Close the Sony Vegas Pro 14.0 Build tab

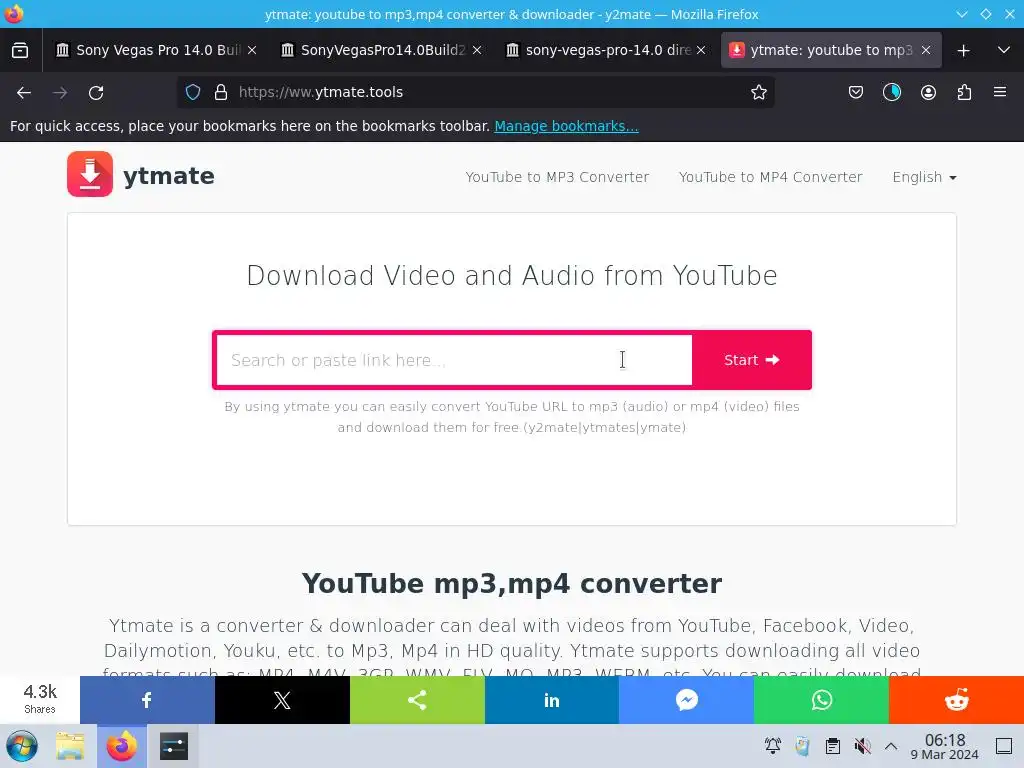(252, 50)
